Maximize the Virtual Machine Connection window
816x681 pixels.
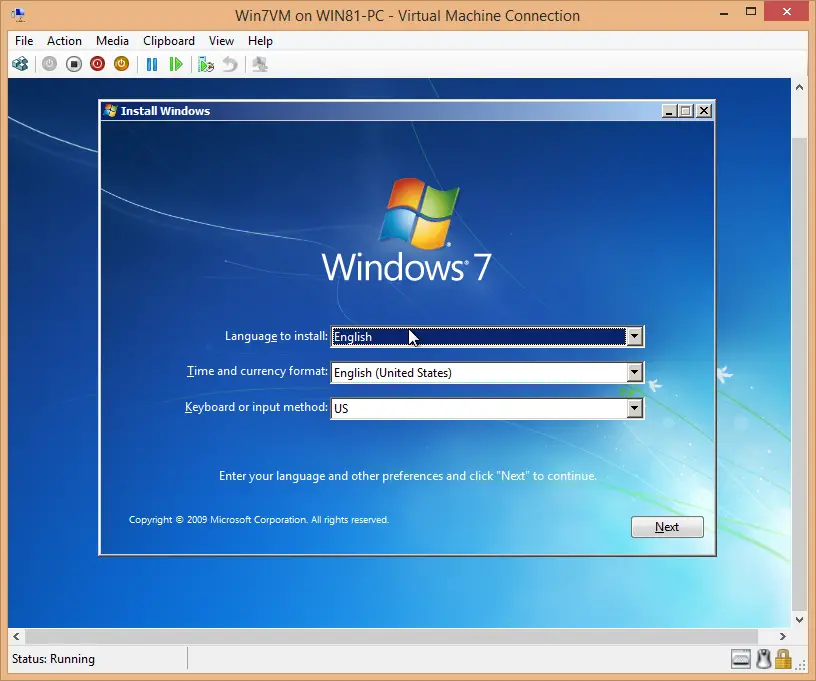pyautogui.click(x=751, y=11)
